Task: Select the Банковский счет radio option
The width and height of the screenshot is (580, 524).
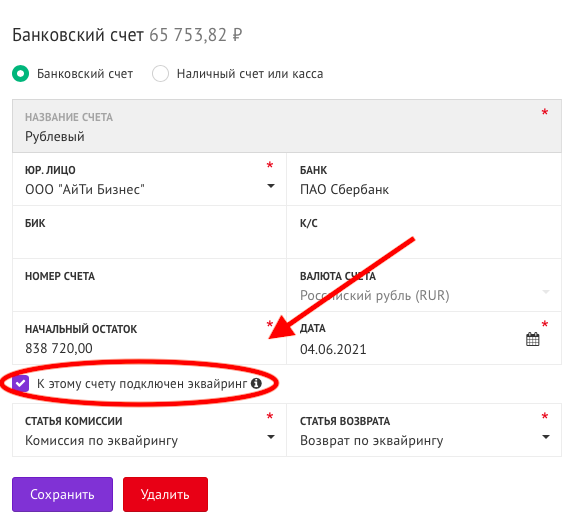Action: click(x=20, y=74)
